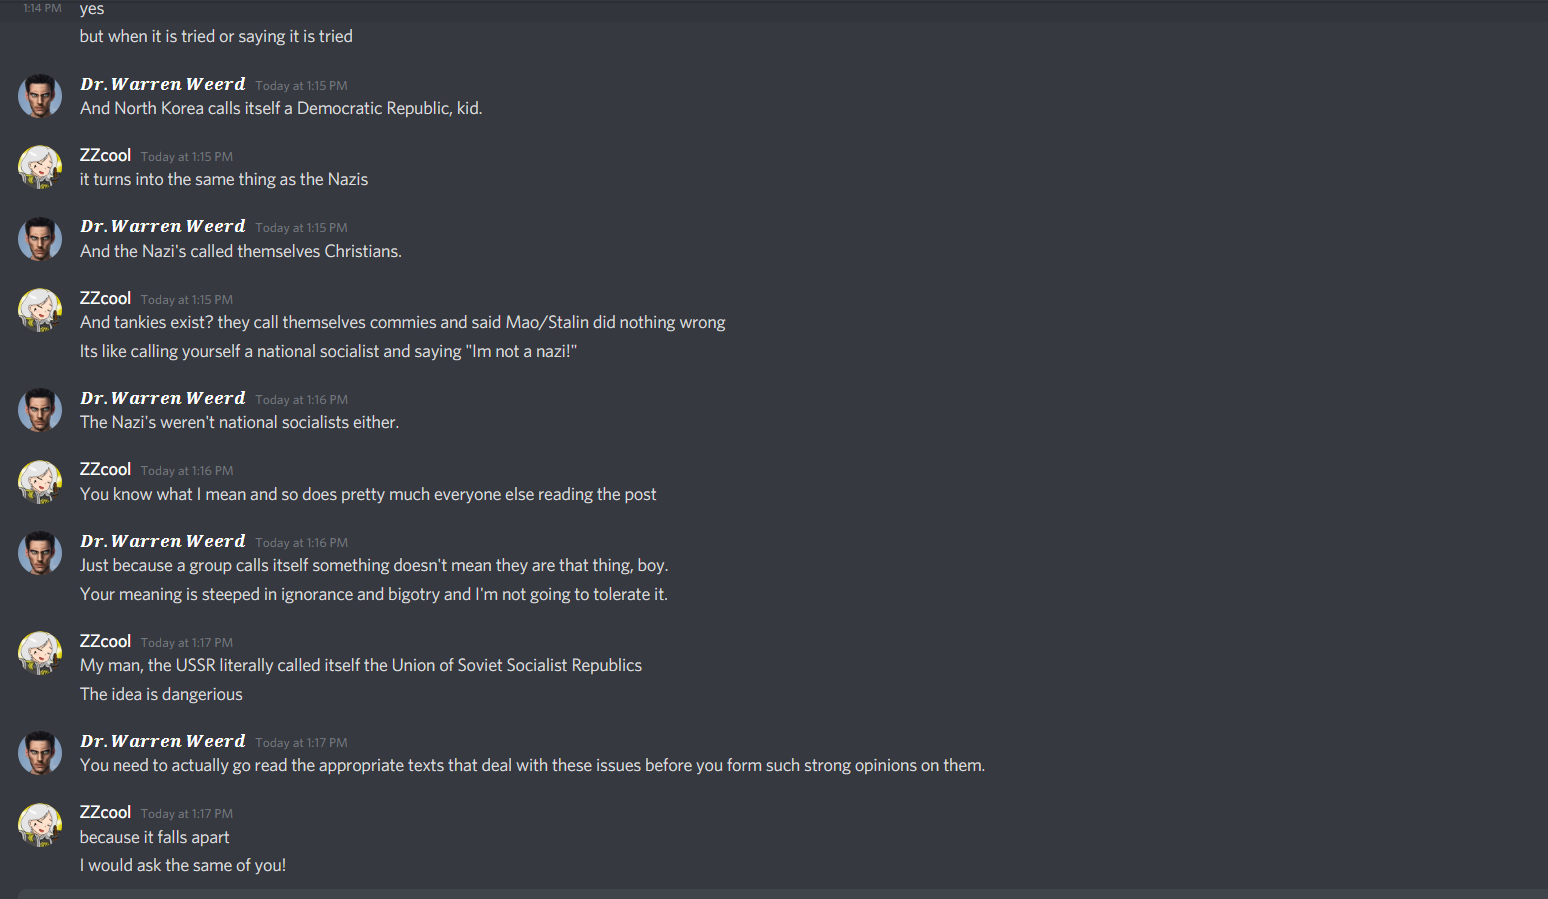Screen dimensions: 1548x899
Task: Click ZZcool avatar beside 'because it falls apart'
Action: 40,825
